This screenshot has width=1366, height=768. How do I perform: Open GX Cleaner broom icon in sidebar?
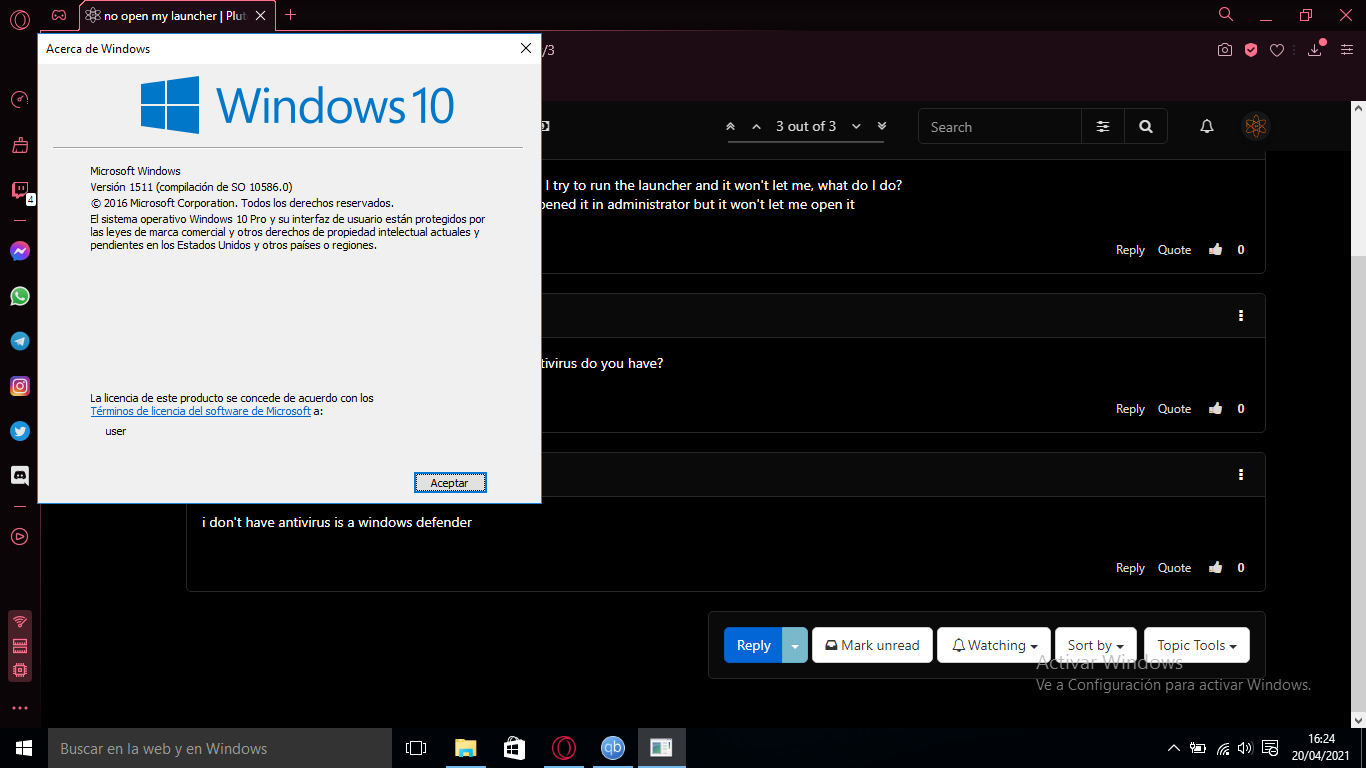coord(19,146)
